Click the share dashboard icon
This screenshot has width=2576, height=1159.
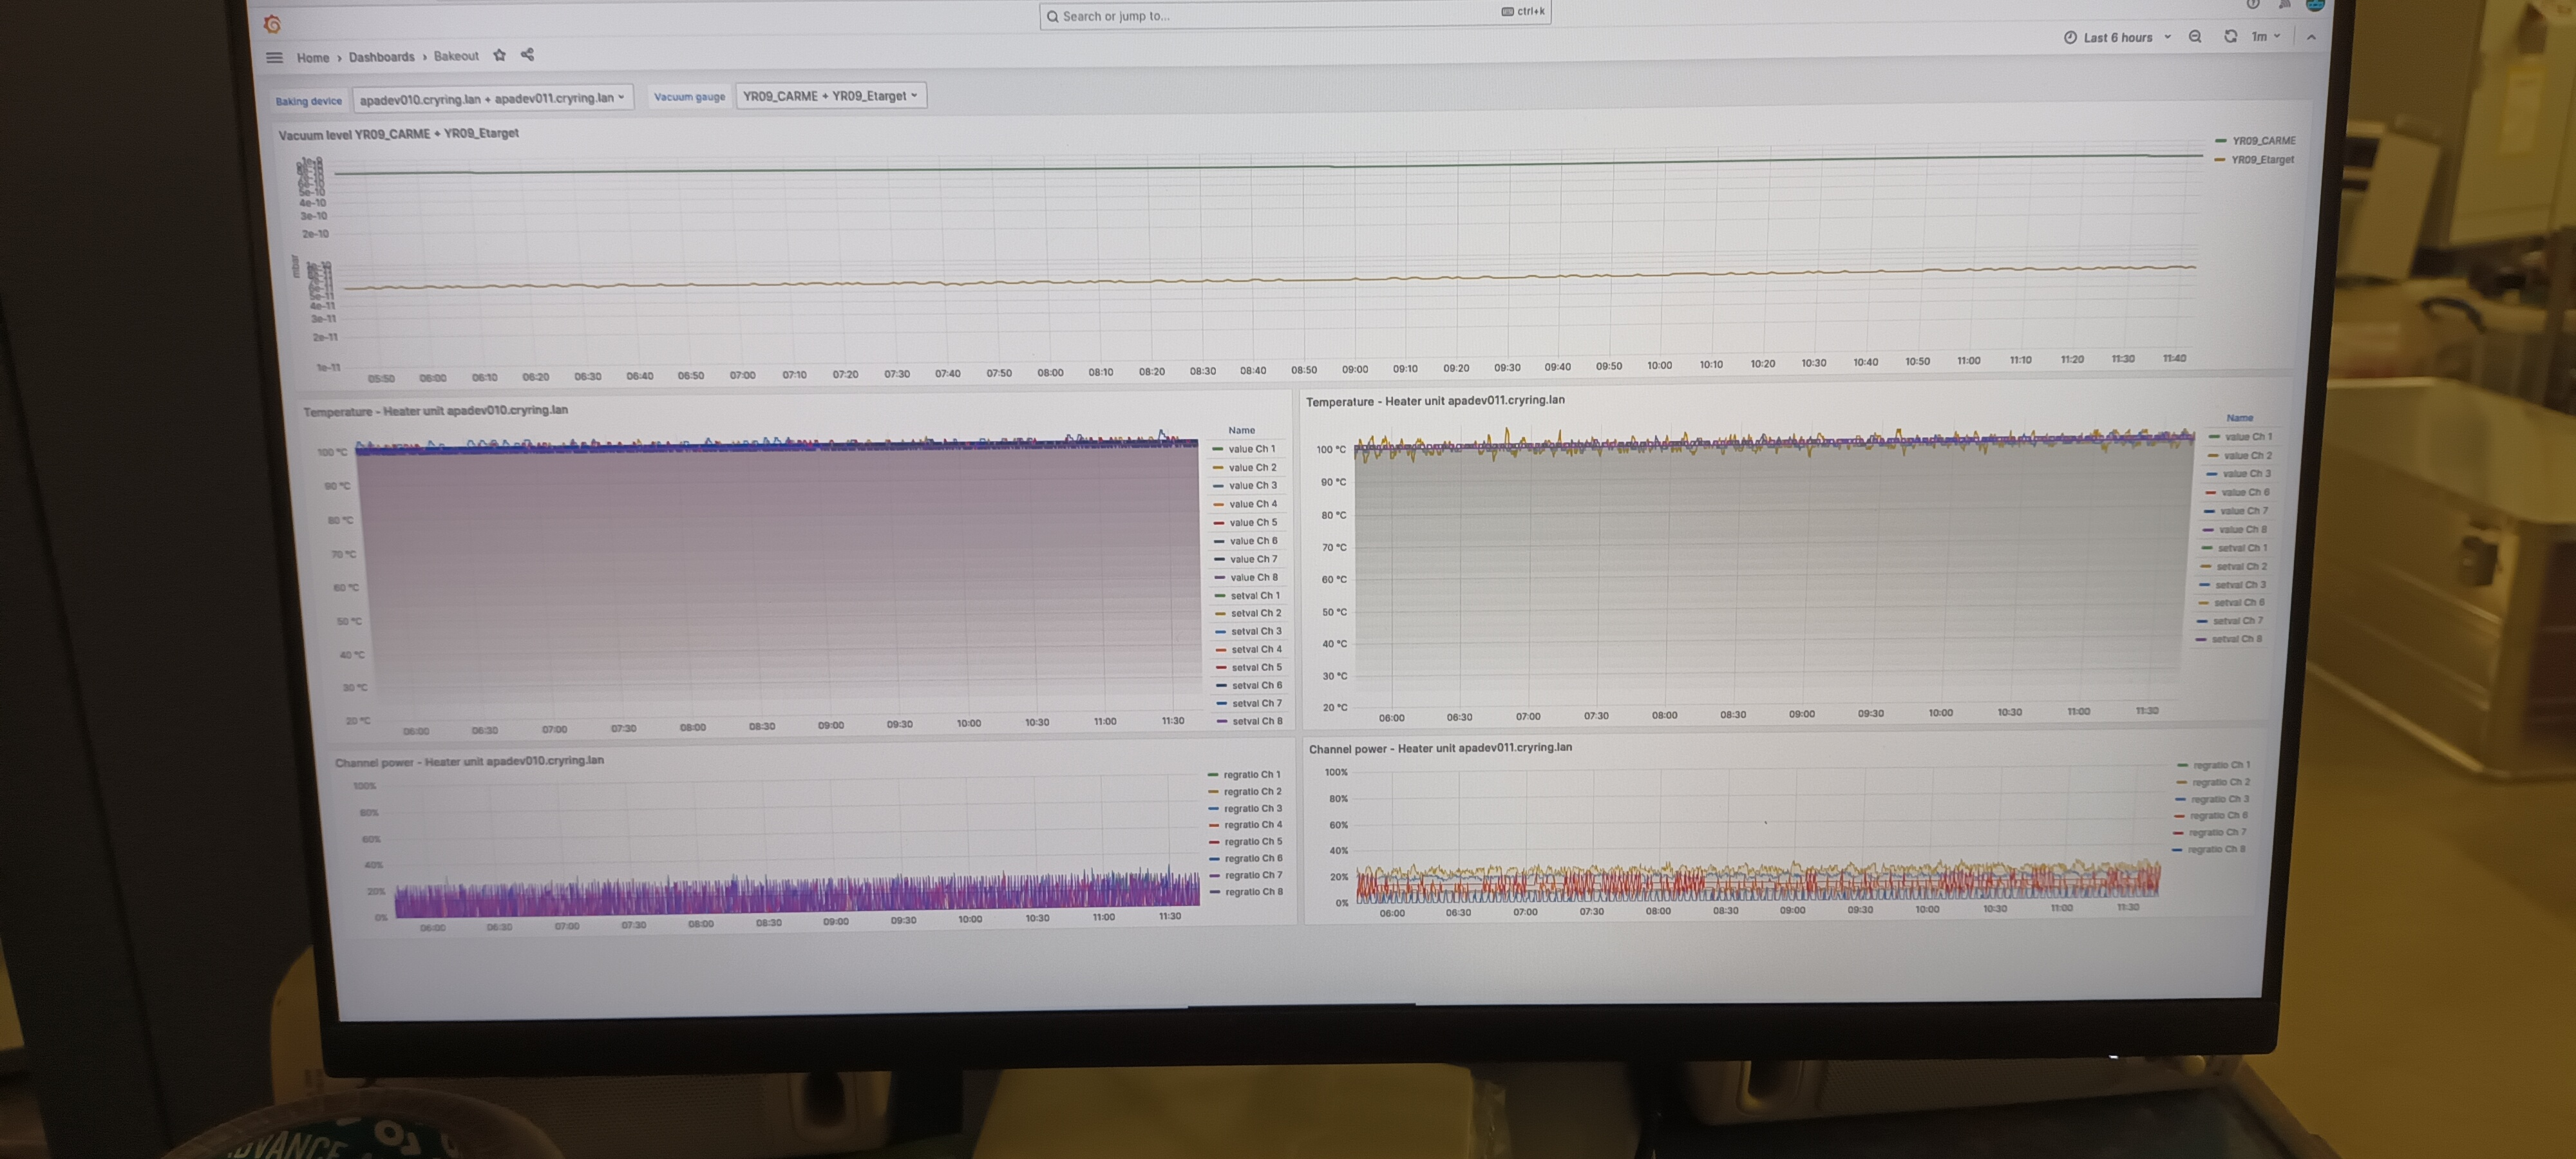click(527, 55)
